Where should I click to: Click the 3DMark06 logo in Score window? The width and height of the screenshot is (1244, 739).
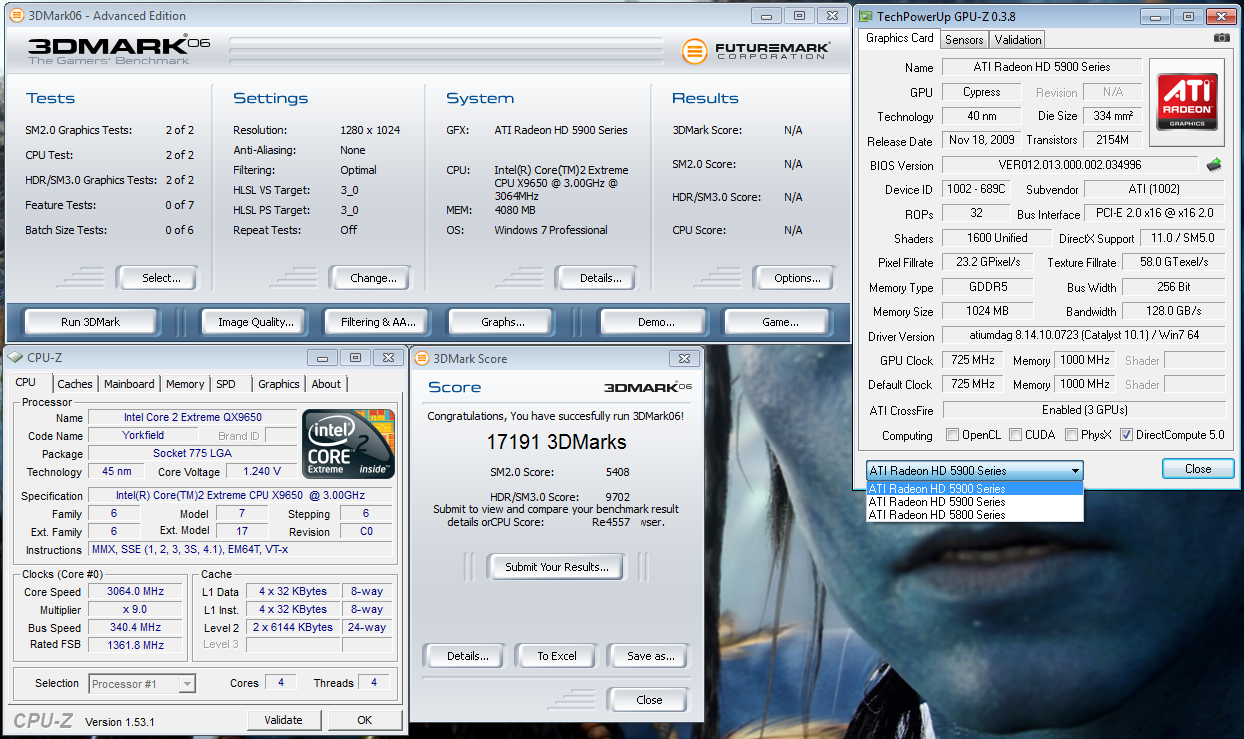[646, 387]
